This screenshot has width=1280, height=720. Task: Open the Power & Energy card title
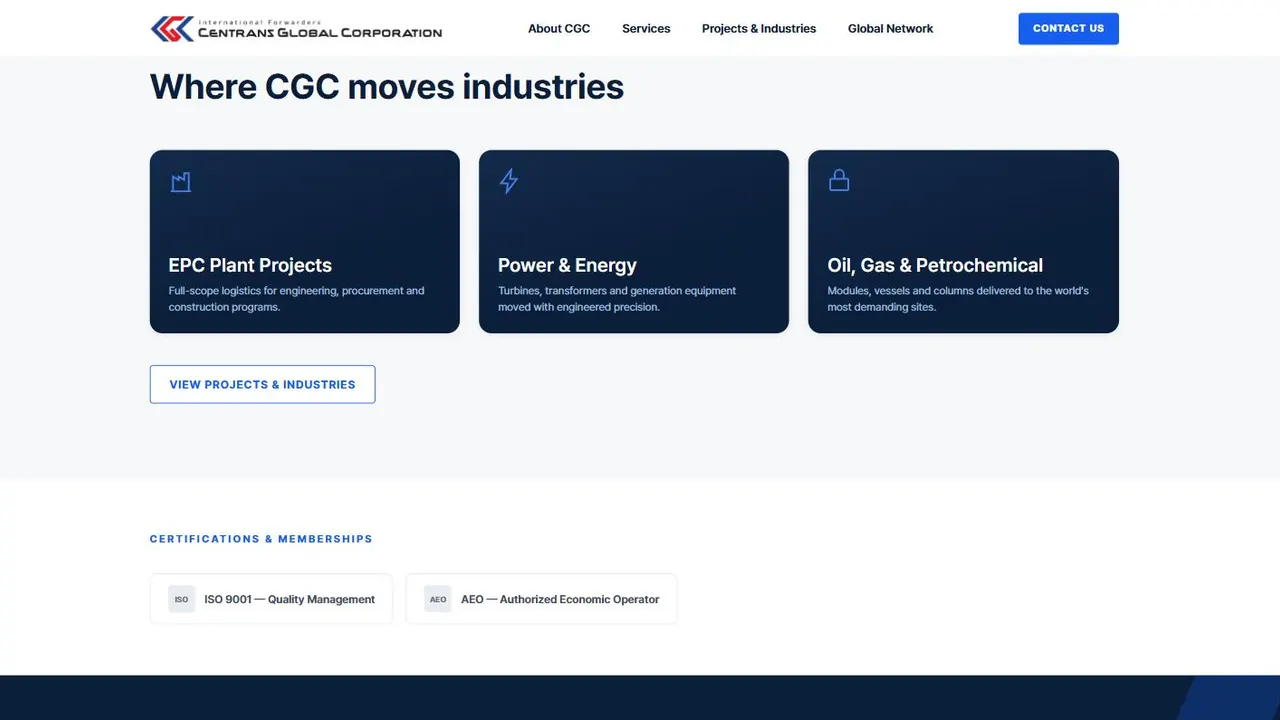tap(567, 265)
